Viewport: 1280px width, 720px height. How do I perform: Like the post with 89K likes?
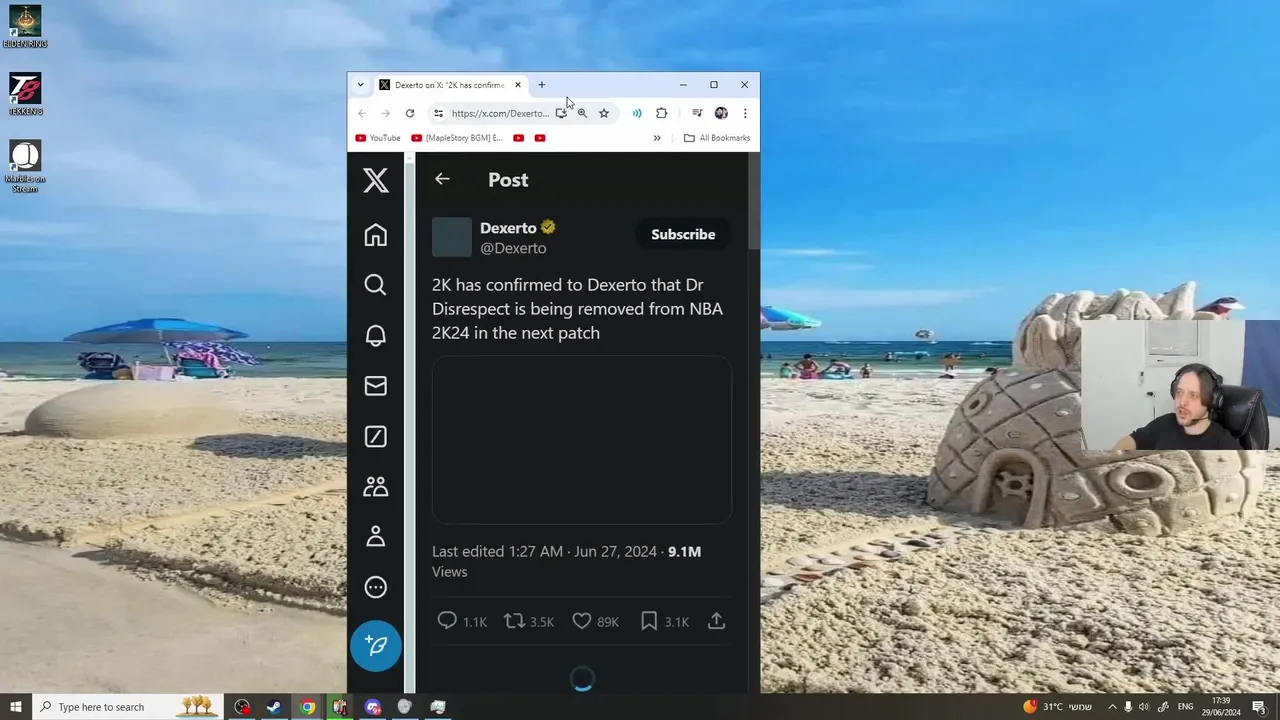595,621
